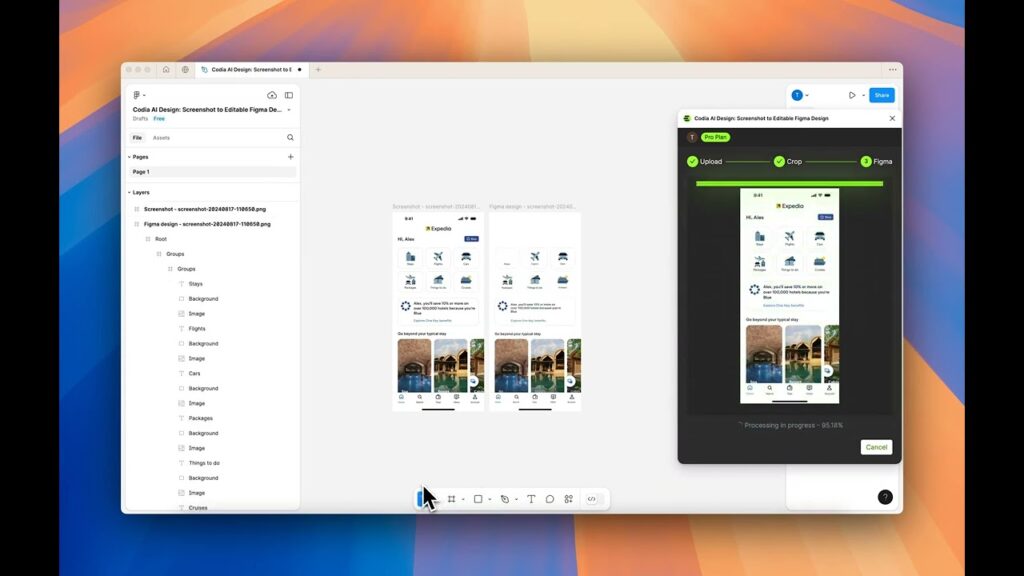Screen dimensions: 1024x576
Task: Toggle Dev Mode switch in toolbar
Action: tap(592, 499)
